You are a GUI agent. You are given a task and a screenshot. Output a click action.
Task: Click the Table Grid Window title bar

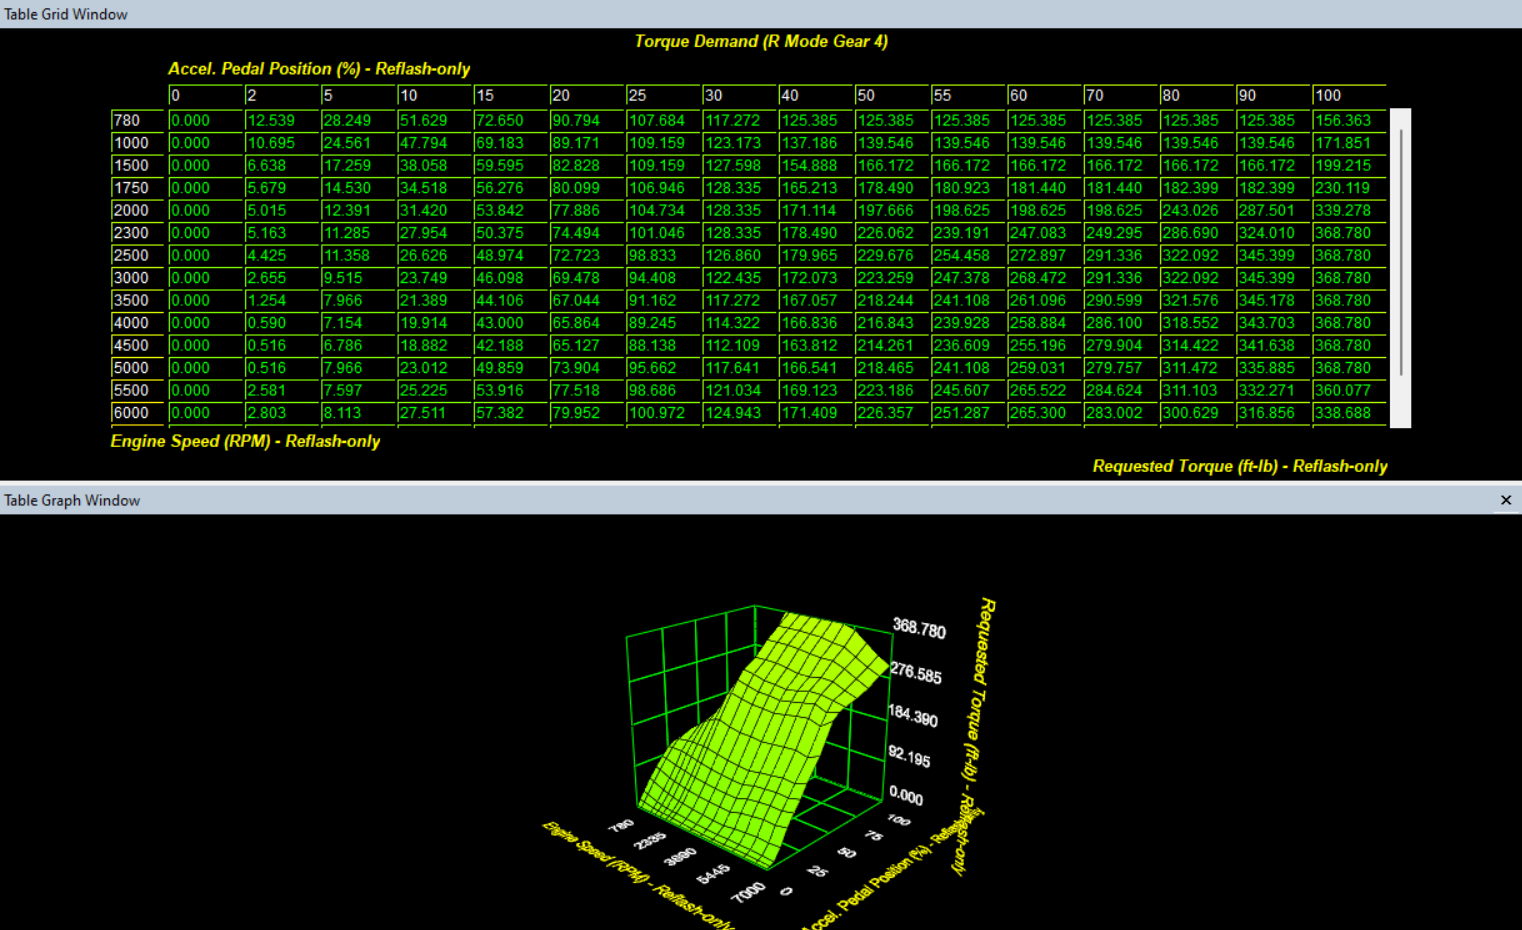point(700,14)
